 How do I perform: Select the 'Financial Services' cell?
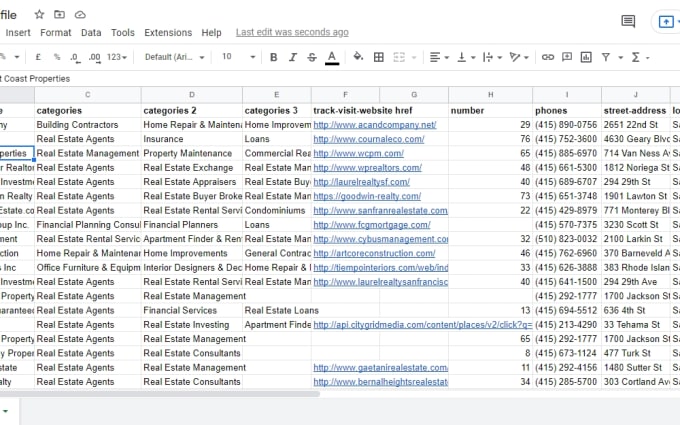(192, 311)
